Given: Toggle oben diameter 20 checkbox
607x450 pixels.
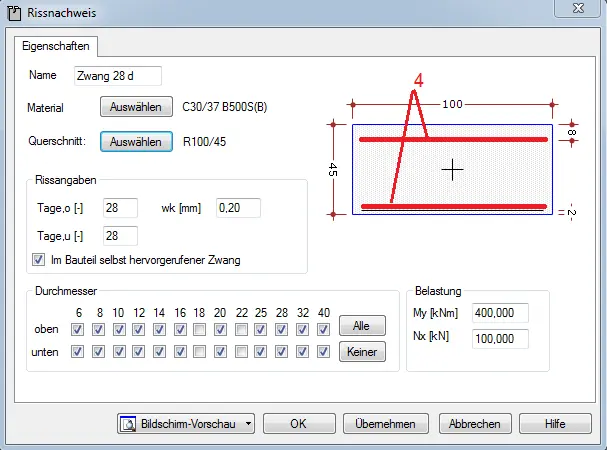Looking at the screenshot, I should point(220,330).
